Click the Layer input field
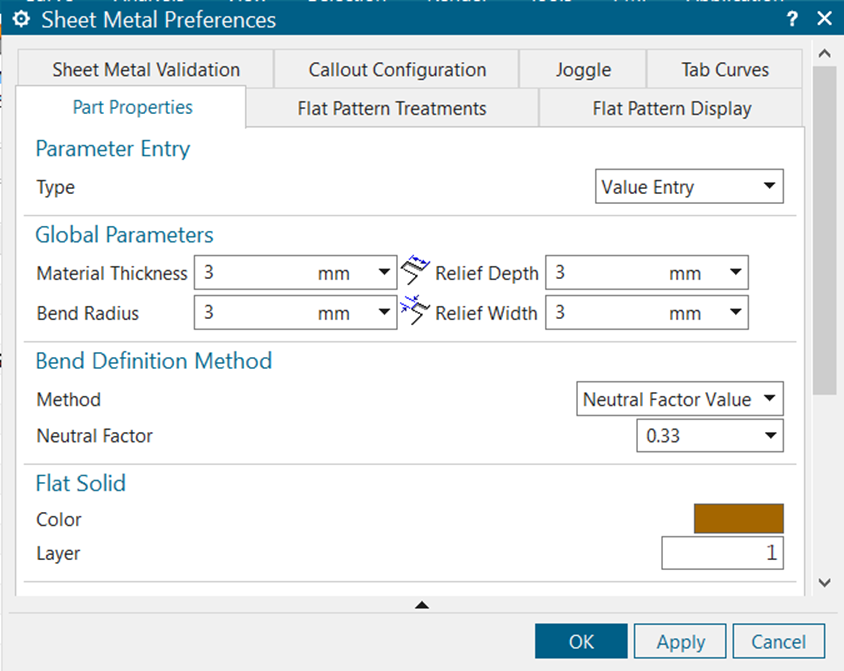Image resolution: width=844 pixels, height=671 pixels. (722, 553)
